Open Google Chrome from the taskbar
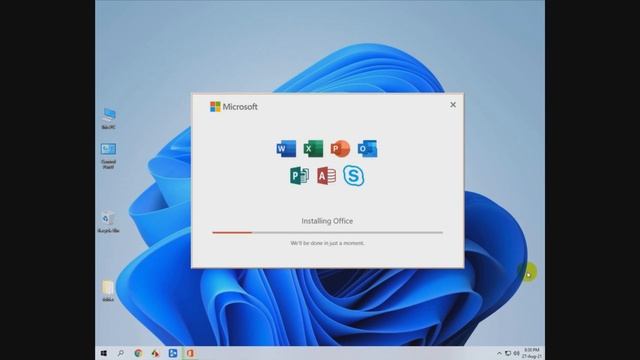 pyautogui.click(x=138, y=353)
